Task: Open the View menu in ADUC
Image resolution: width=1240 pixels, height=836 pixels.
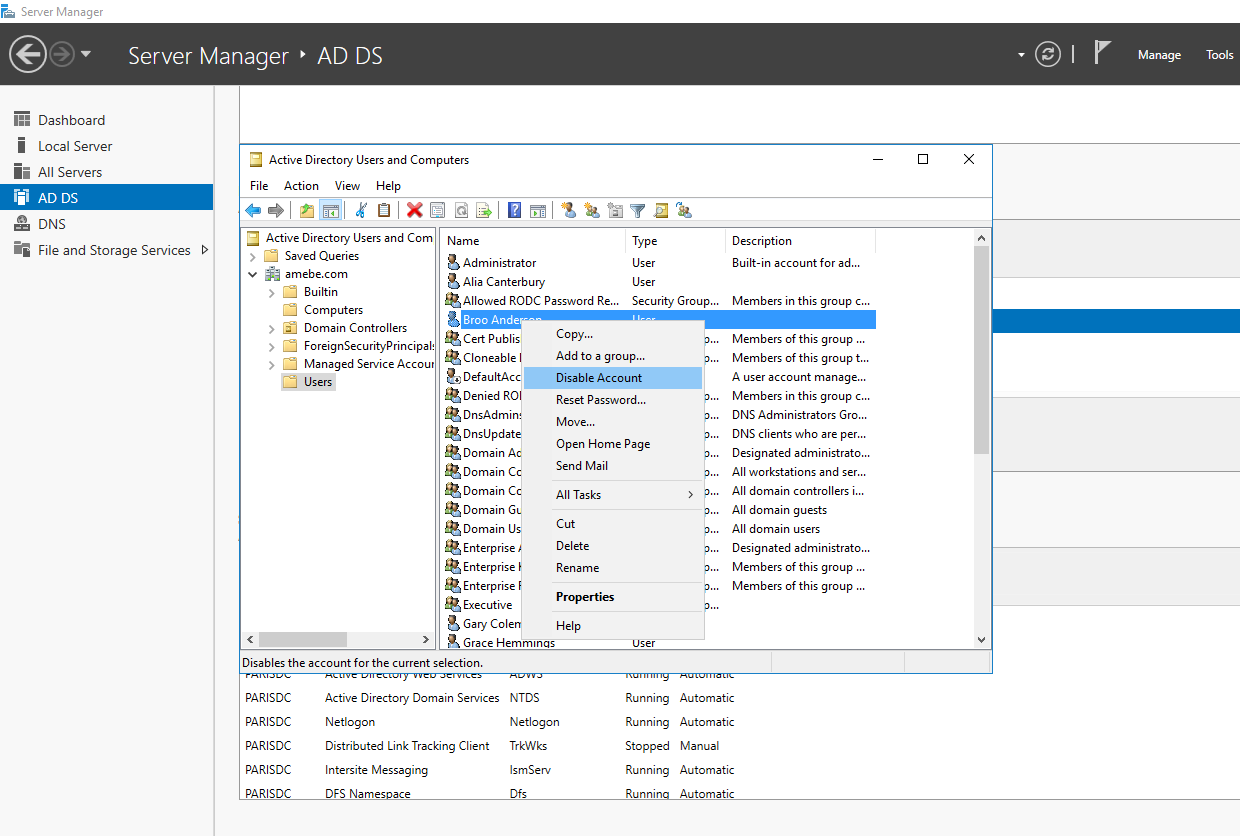Action: click(x=347, y=186)
